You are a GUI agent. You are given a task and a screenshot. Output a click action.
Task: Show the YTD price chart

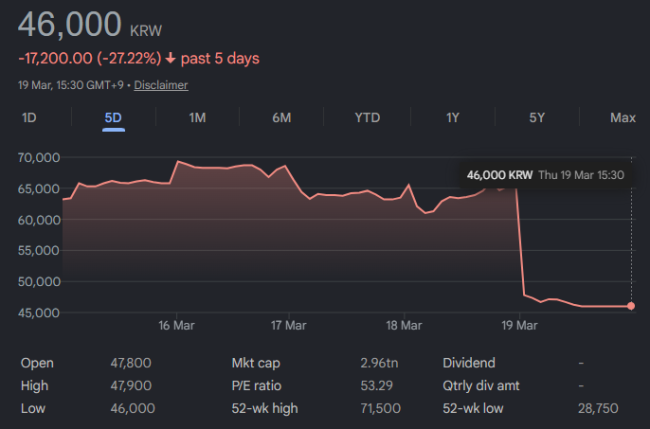click(x=367, y=118)
